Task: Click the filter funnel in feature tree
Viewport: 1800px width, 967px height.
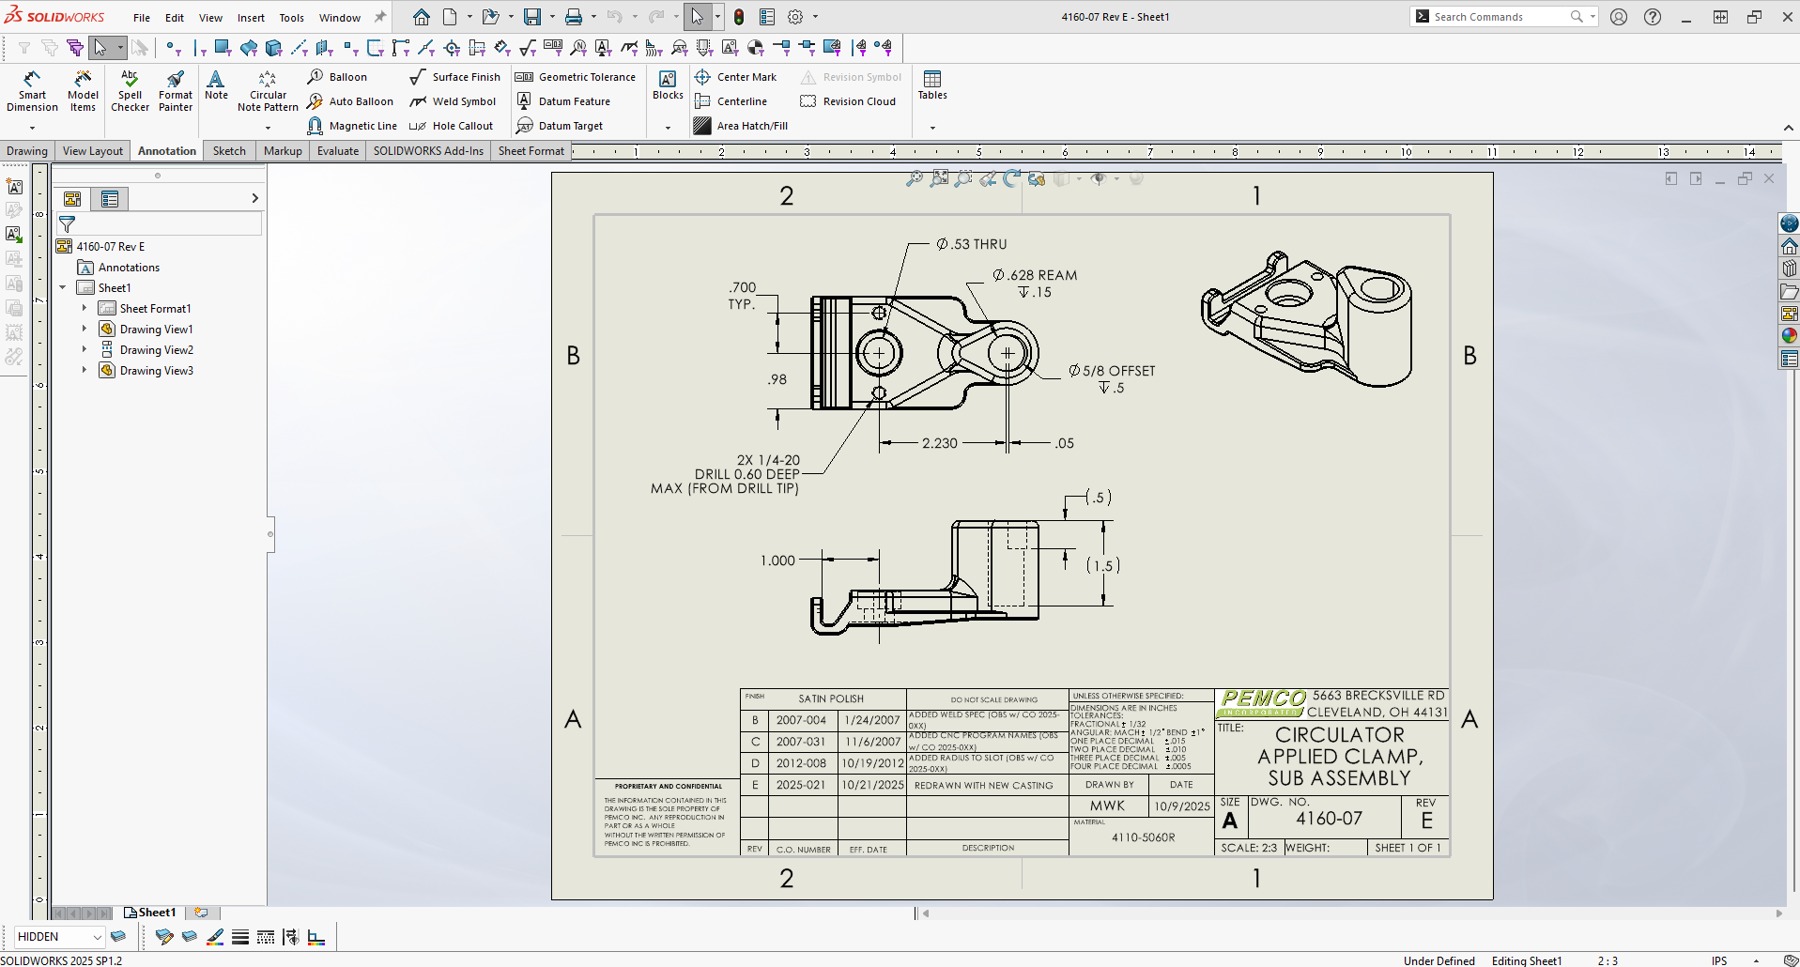Action: pos(67,224)
